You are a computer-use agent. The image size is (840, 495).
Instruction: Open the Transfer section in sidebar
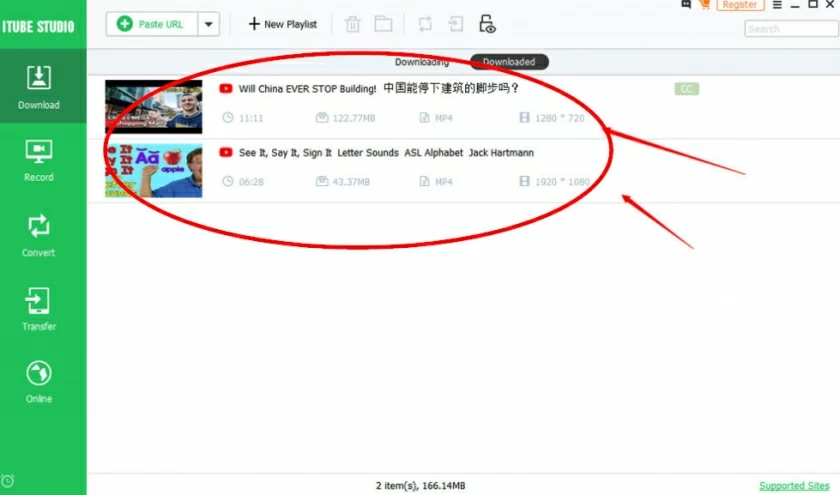coord(39,309)
